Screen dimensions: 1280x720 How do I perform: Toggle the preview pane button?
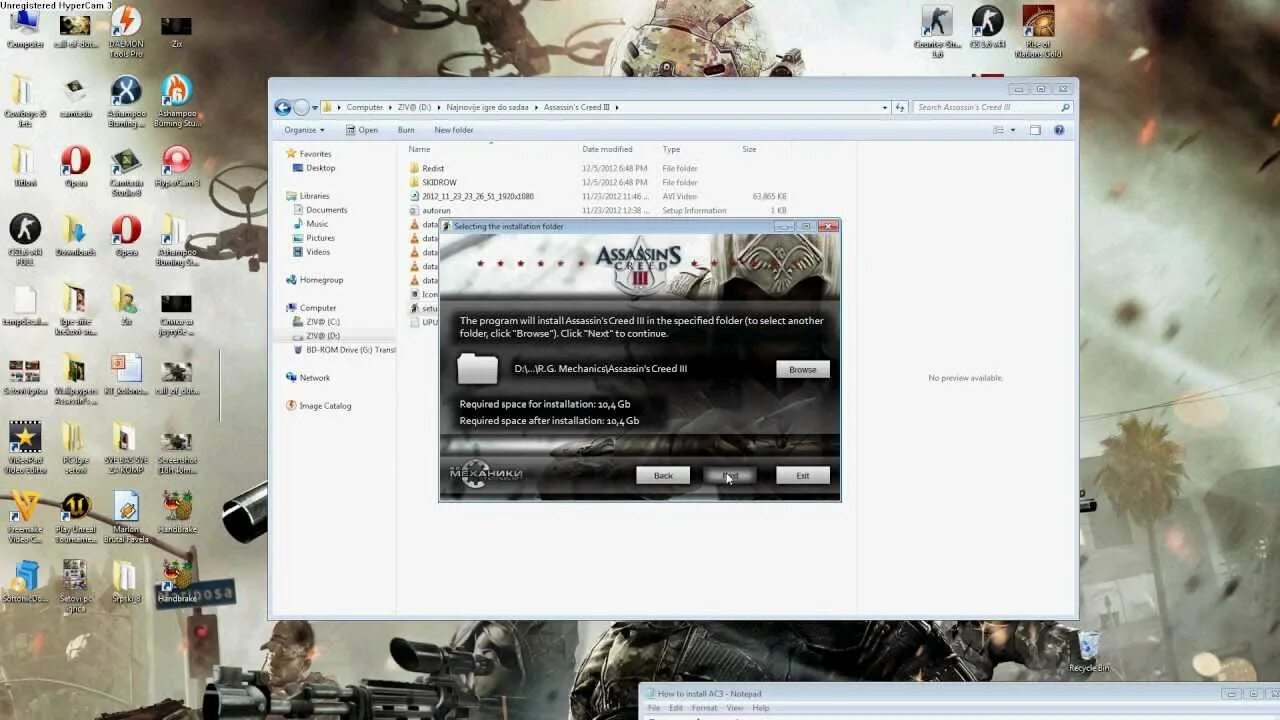[x=1035, y=130]
